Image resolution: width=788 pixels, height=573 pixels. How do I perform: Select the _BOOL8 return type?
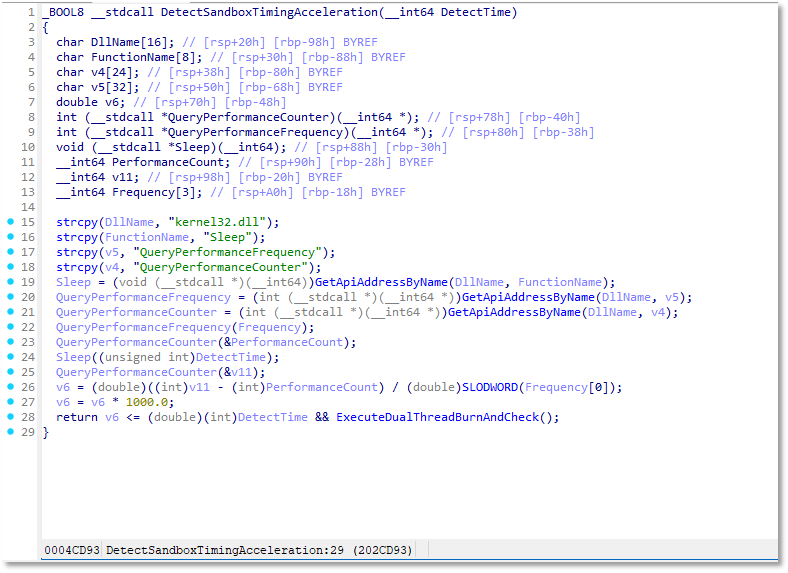click(x=63, y=12)
